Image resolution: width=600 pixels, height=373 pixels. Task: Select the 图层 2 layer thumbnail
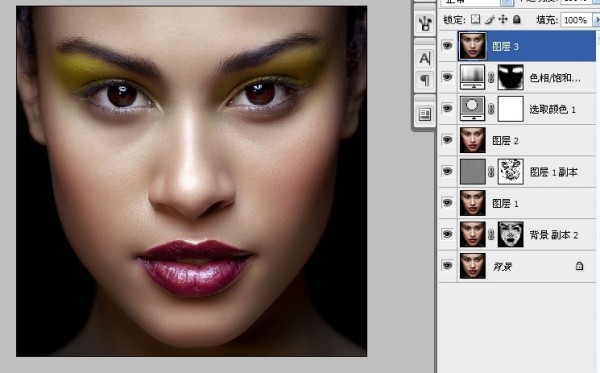point(473,140)
